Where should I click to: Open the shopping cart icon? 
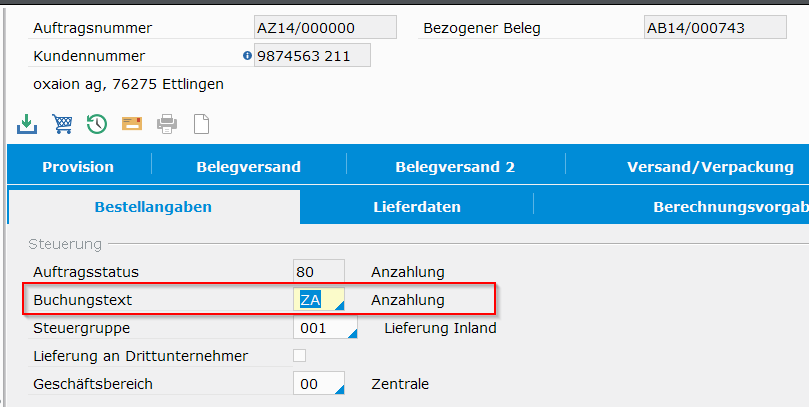point(62,124)
